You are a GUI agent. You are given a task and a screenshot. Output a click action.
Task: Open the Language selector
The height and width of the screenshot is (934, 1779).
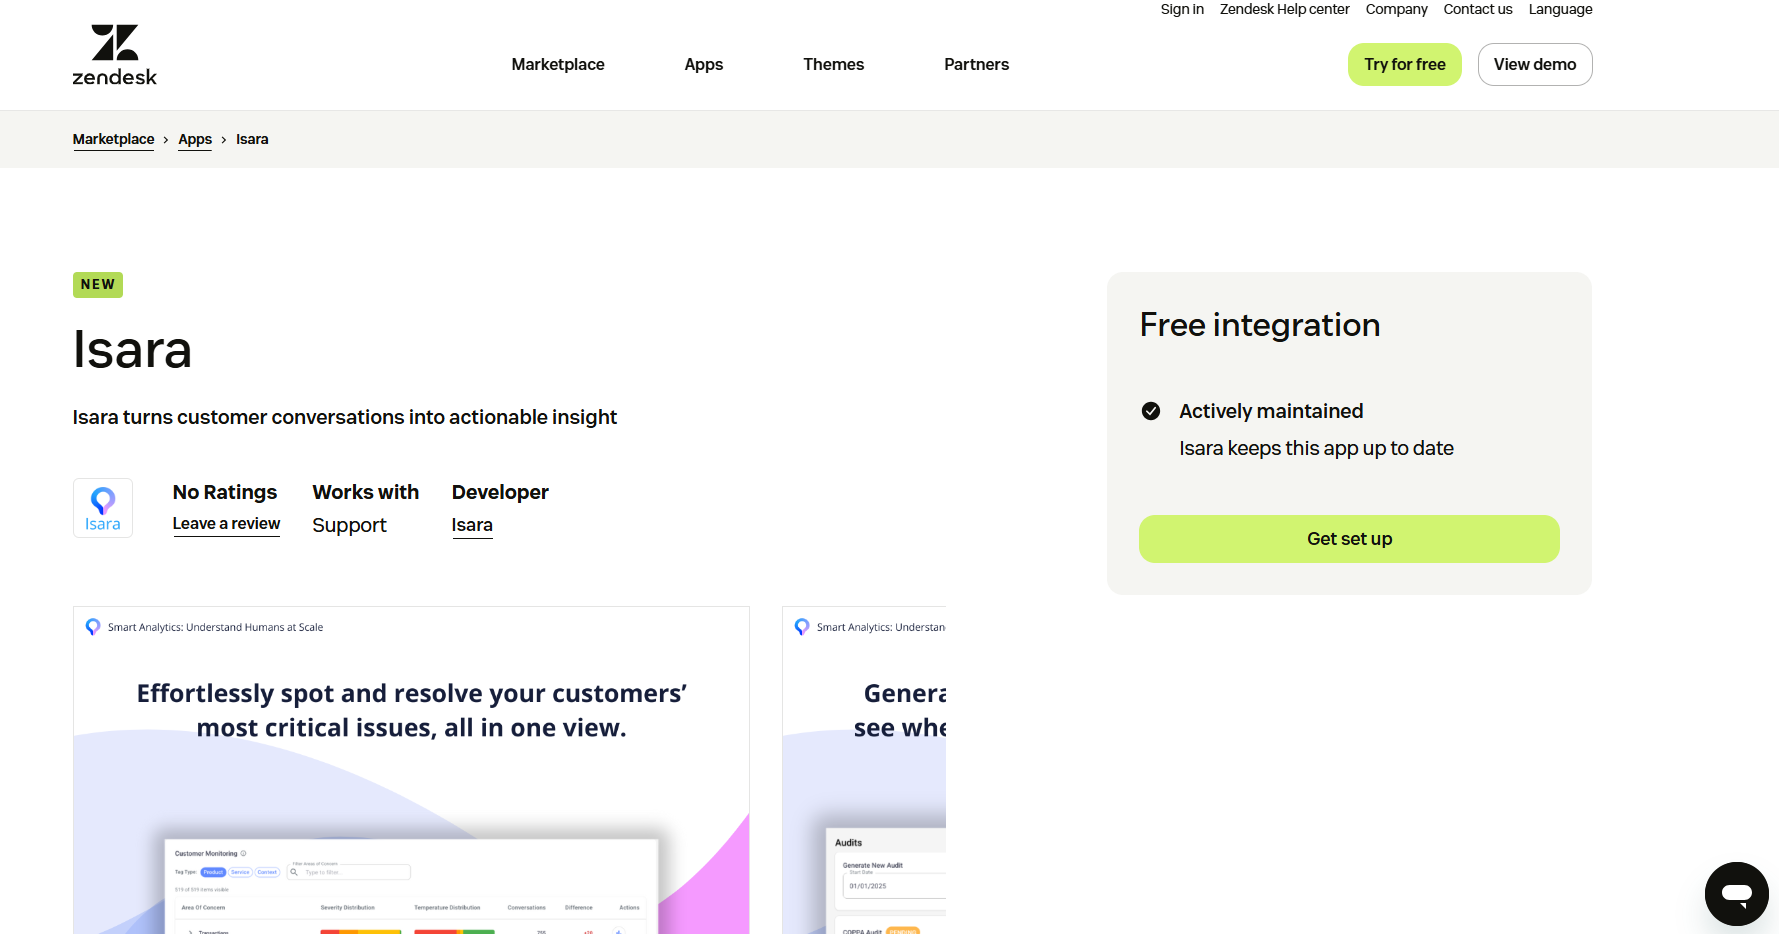[x=1560, y=9]
